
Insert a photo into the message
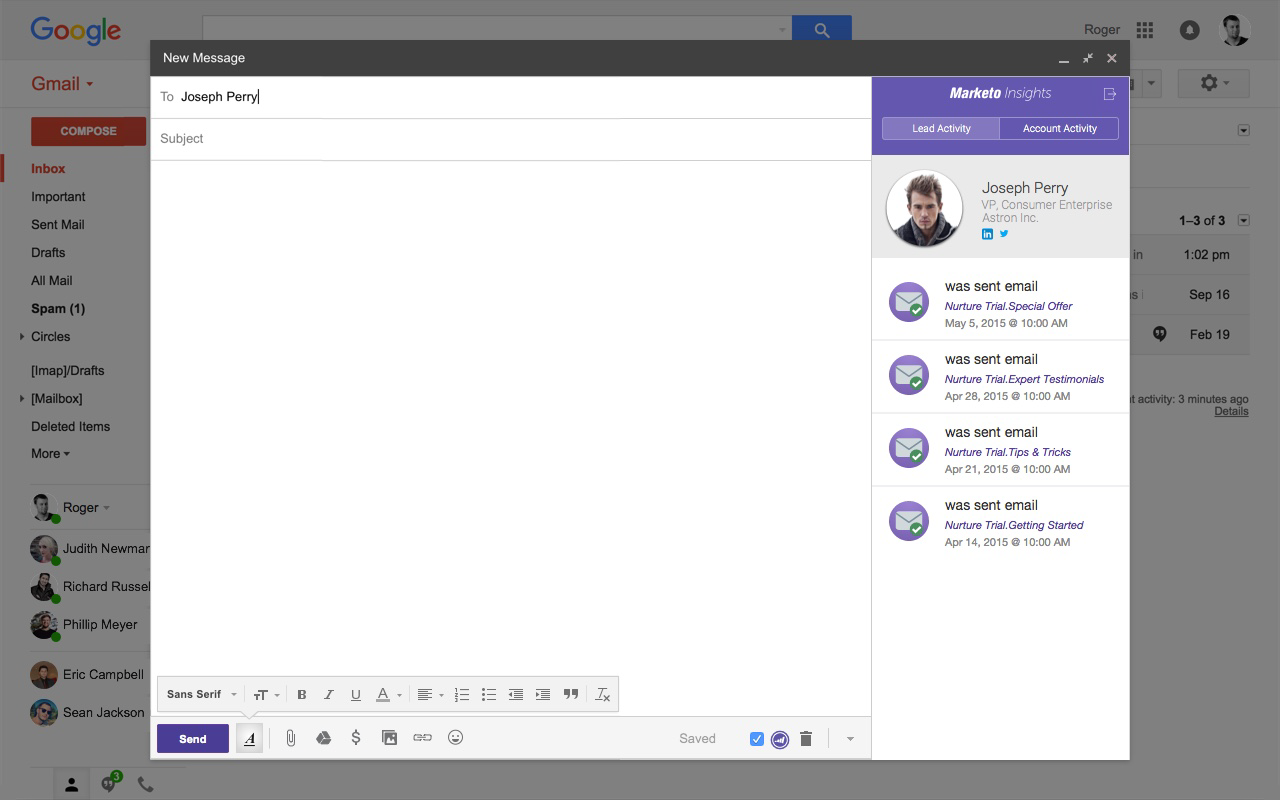pyautogui.click(x=389, y=738)
